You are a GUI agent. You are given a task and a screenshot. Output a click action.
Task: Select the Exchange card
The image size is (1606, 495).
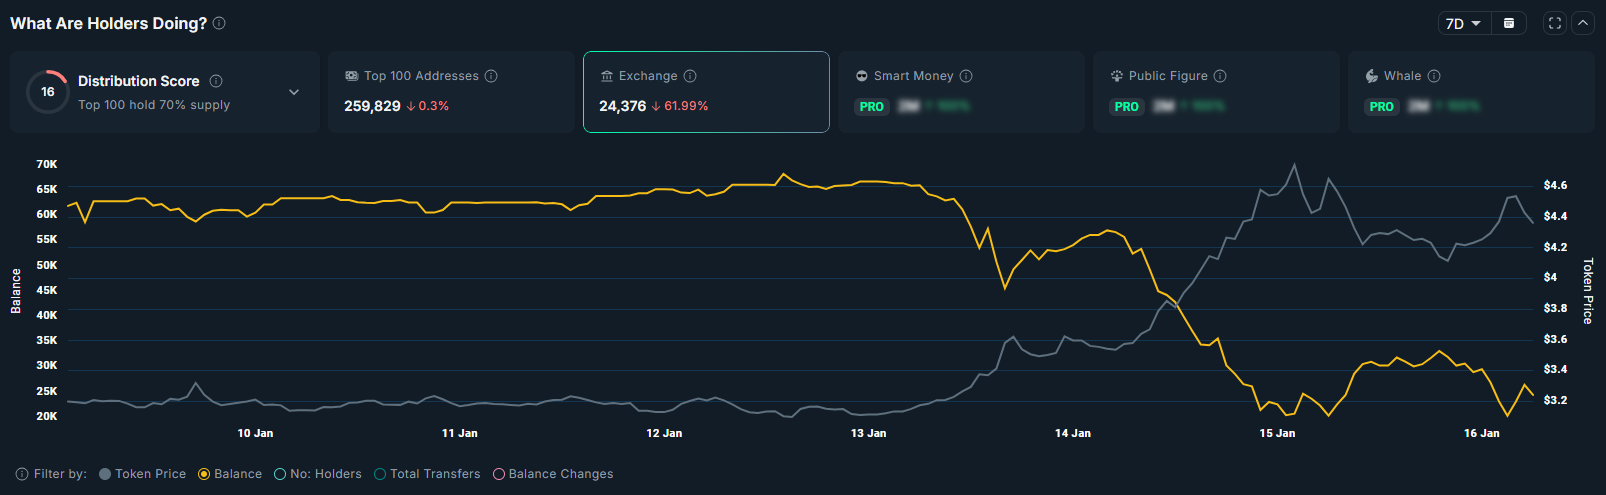tap(706, 92)
